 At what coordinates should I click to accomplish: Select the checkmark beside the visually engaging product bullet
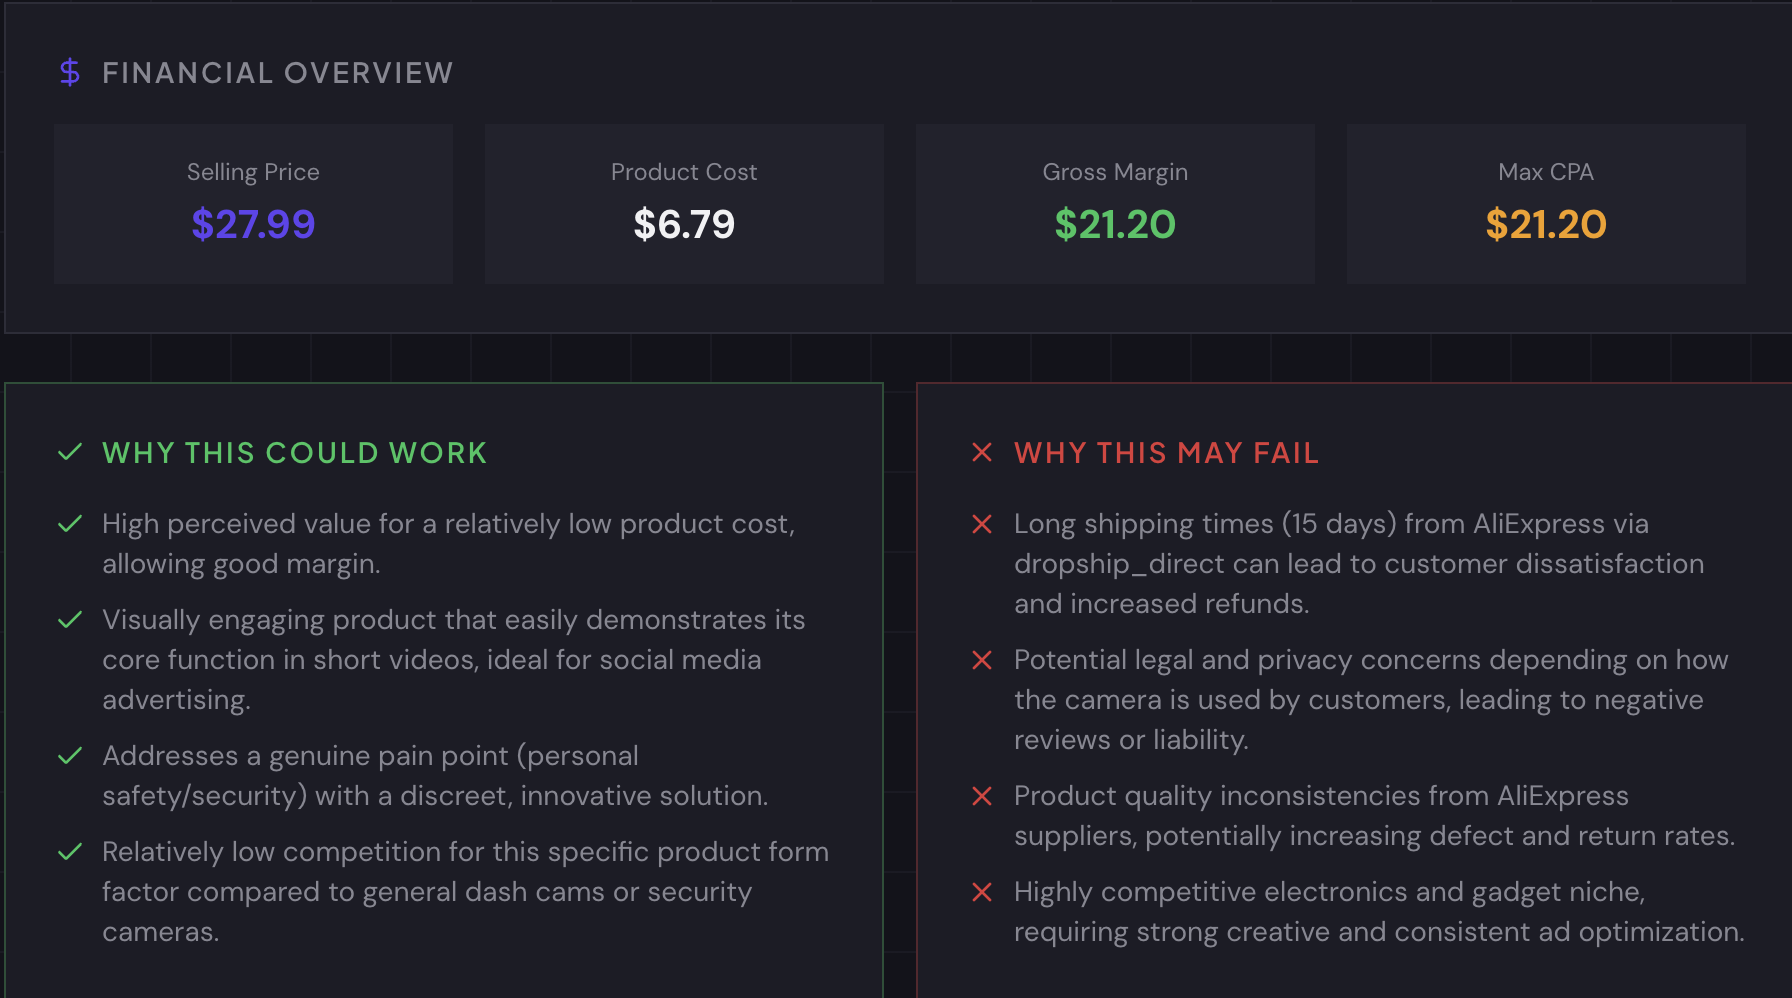point(69,619)
